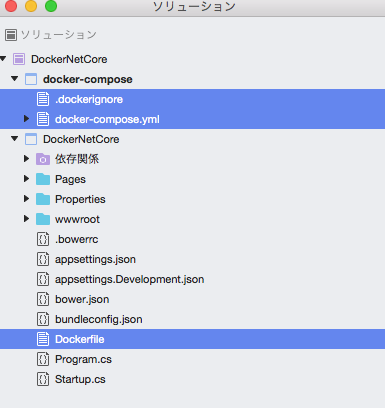Click the green zoom window button

pos(51,6)
